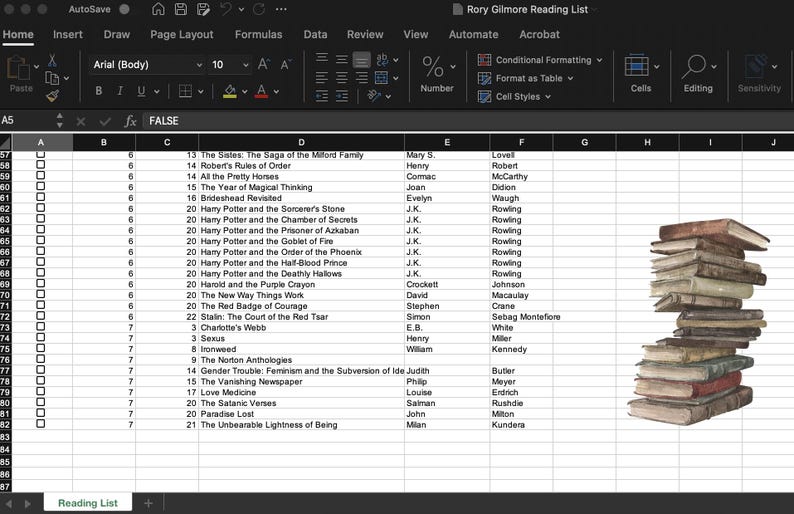Click the Sensitivity button
This screenshot has width=794, height=514.
pos(759,74)
